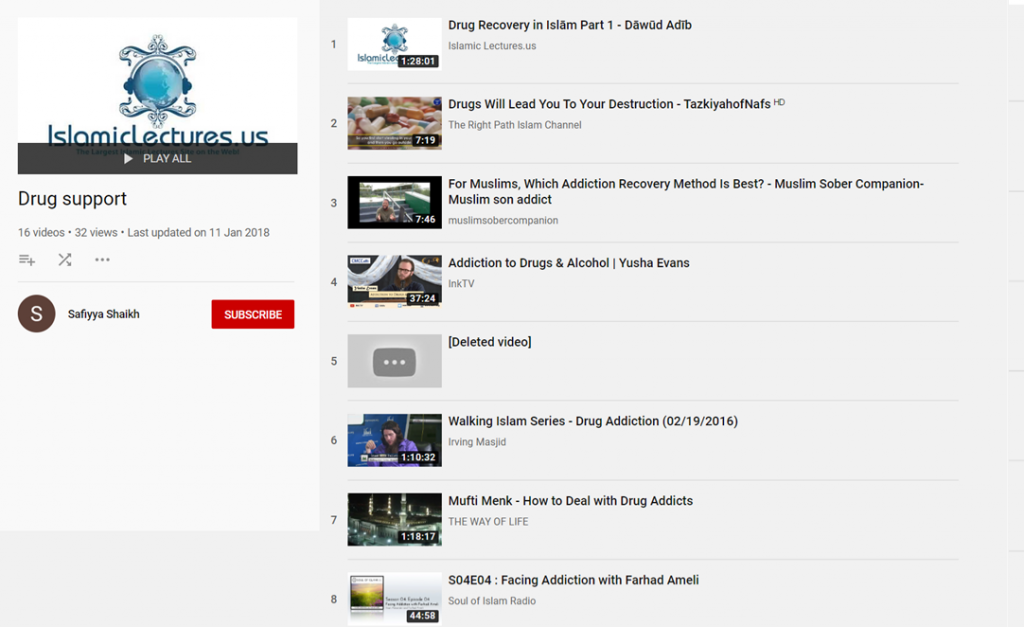Open the playlist more options menu
The width and height of the screenshot is (1024, 627).
pyautogui.click(x=102, y=260)
